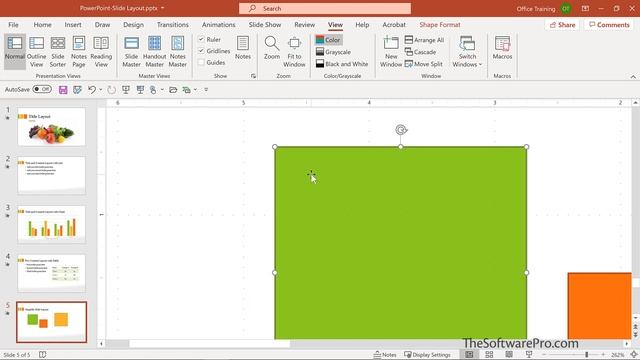Click the rotation handle above the green rectangle
This screenshot has width=640, height=360.
click(401, 130)
